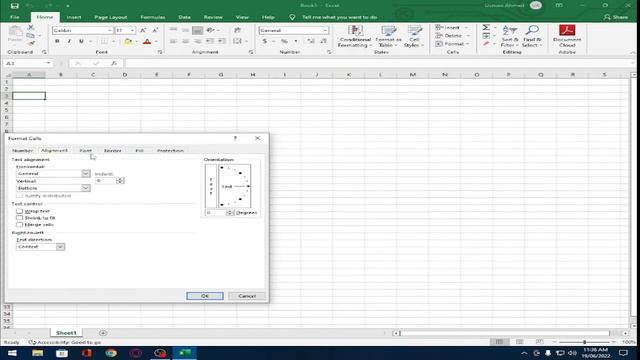Open Format Cells dialog help question mark

point(235,138)
